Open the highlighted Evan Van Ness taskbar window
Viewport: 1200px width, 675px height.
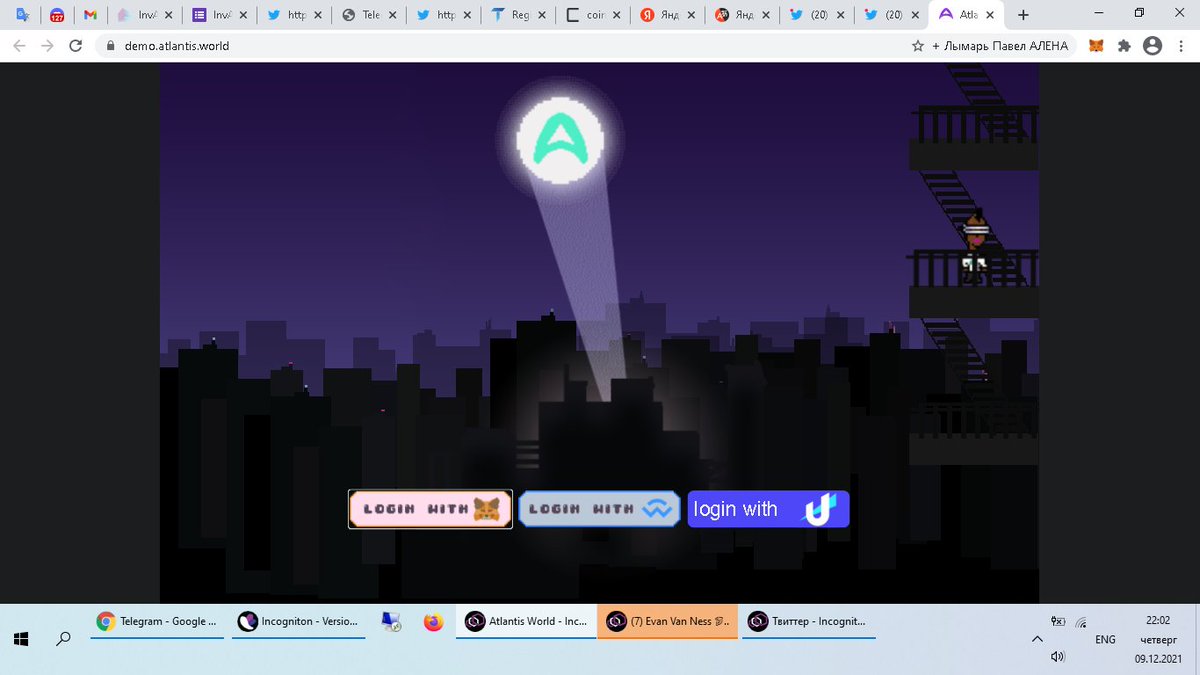(x=668, y=621)
